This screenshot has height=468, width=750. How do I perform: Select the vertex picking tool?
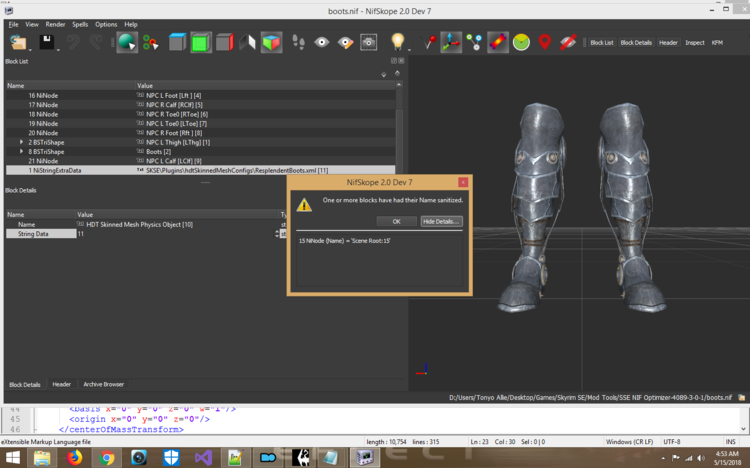(151, 43)
